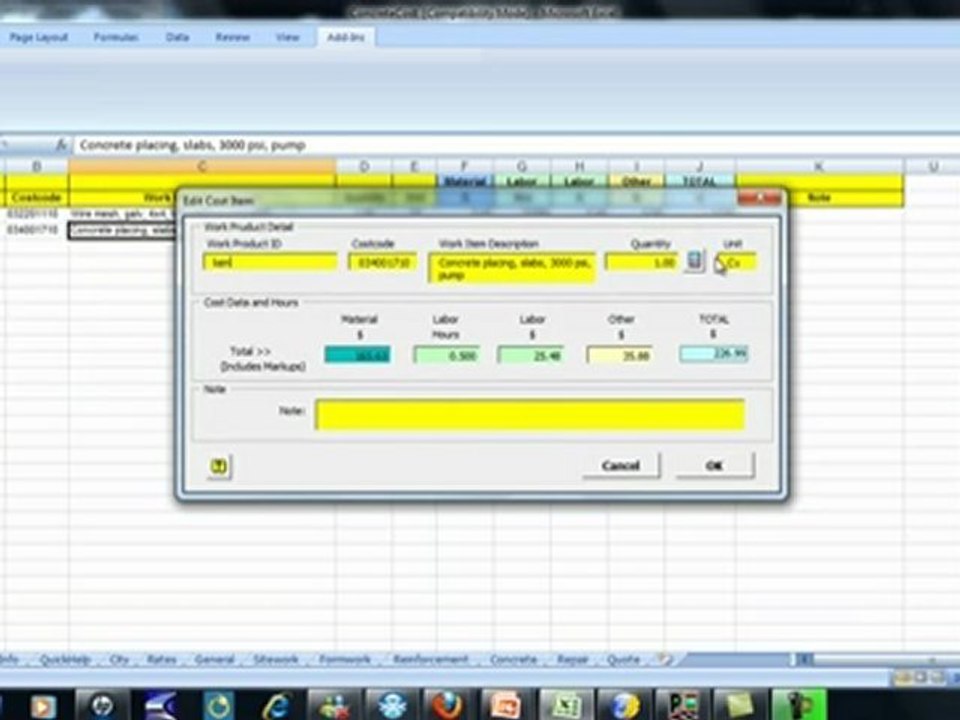Click the insert function fx icon
This screenshot has width=960, height=720.
(x=61, y=145)
